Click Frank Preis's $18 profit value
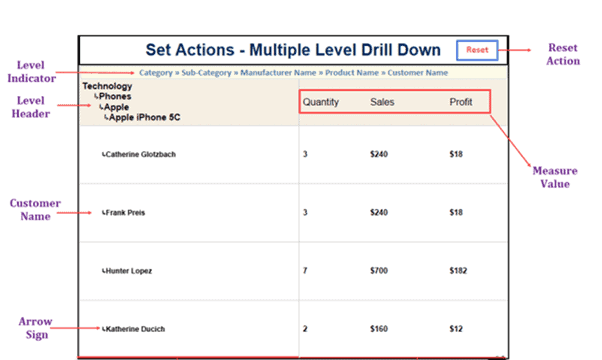The width and height of the screenshot is (602, 360). pos(456,213)
